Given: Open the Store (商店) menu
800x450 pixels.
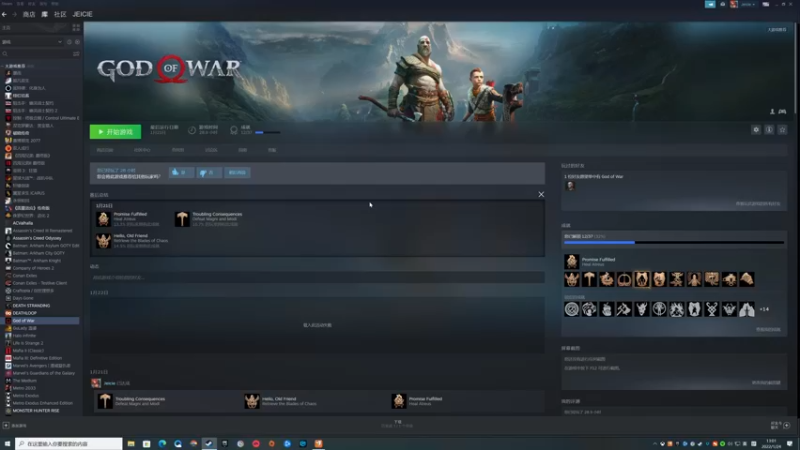Looking at the screenshot, I should 29,14.
